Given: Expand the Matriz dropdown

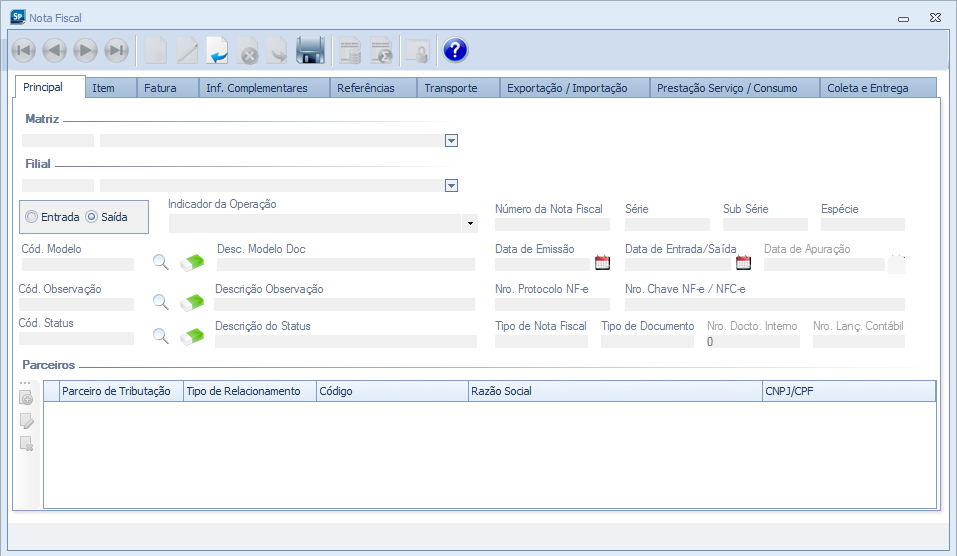Looking at the screenshot, I should coord(451,141).
